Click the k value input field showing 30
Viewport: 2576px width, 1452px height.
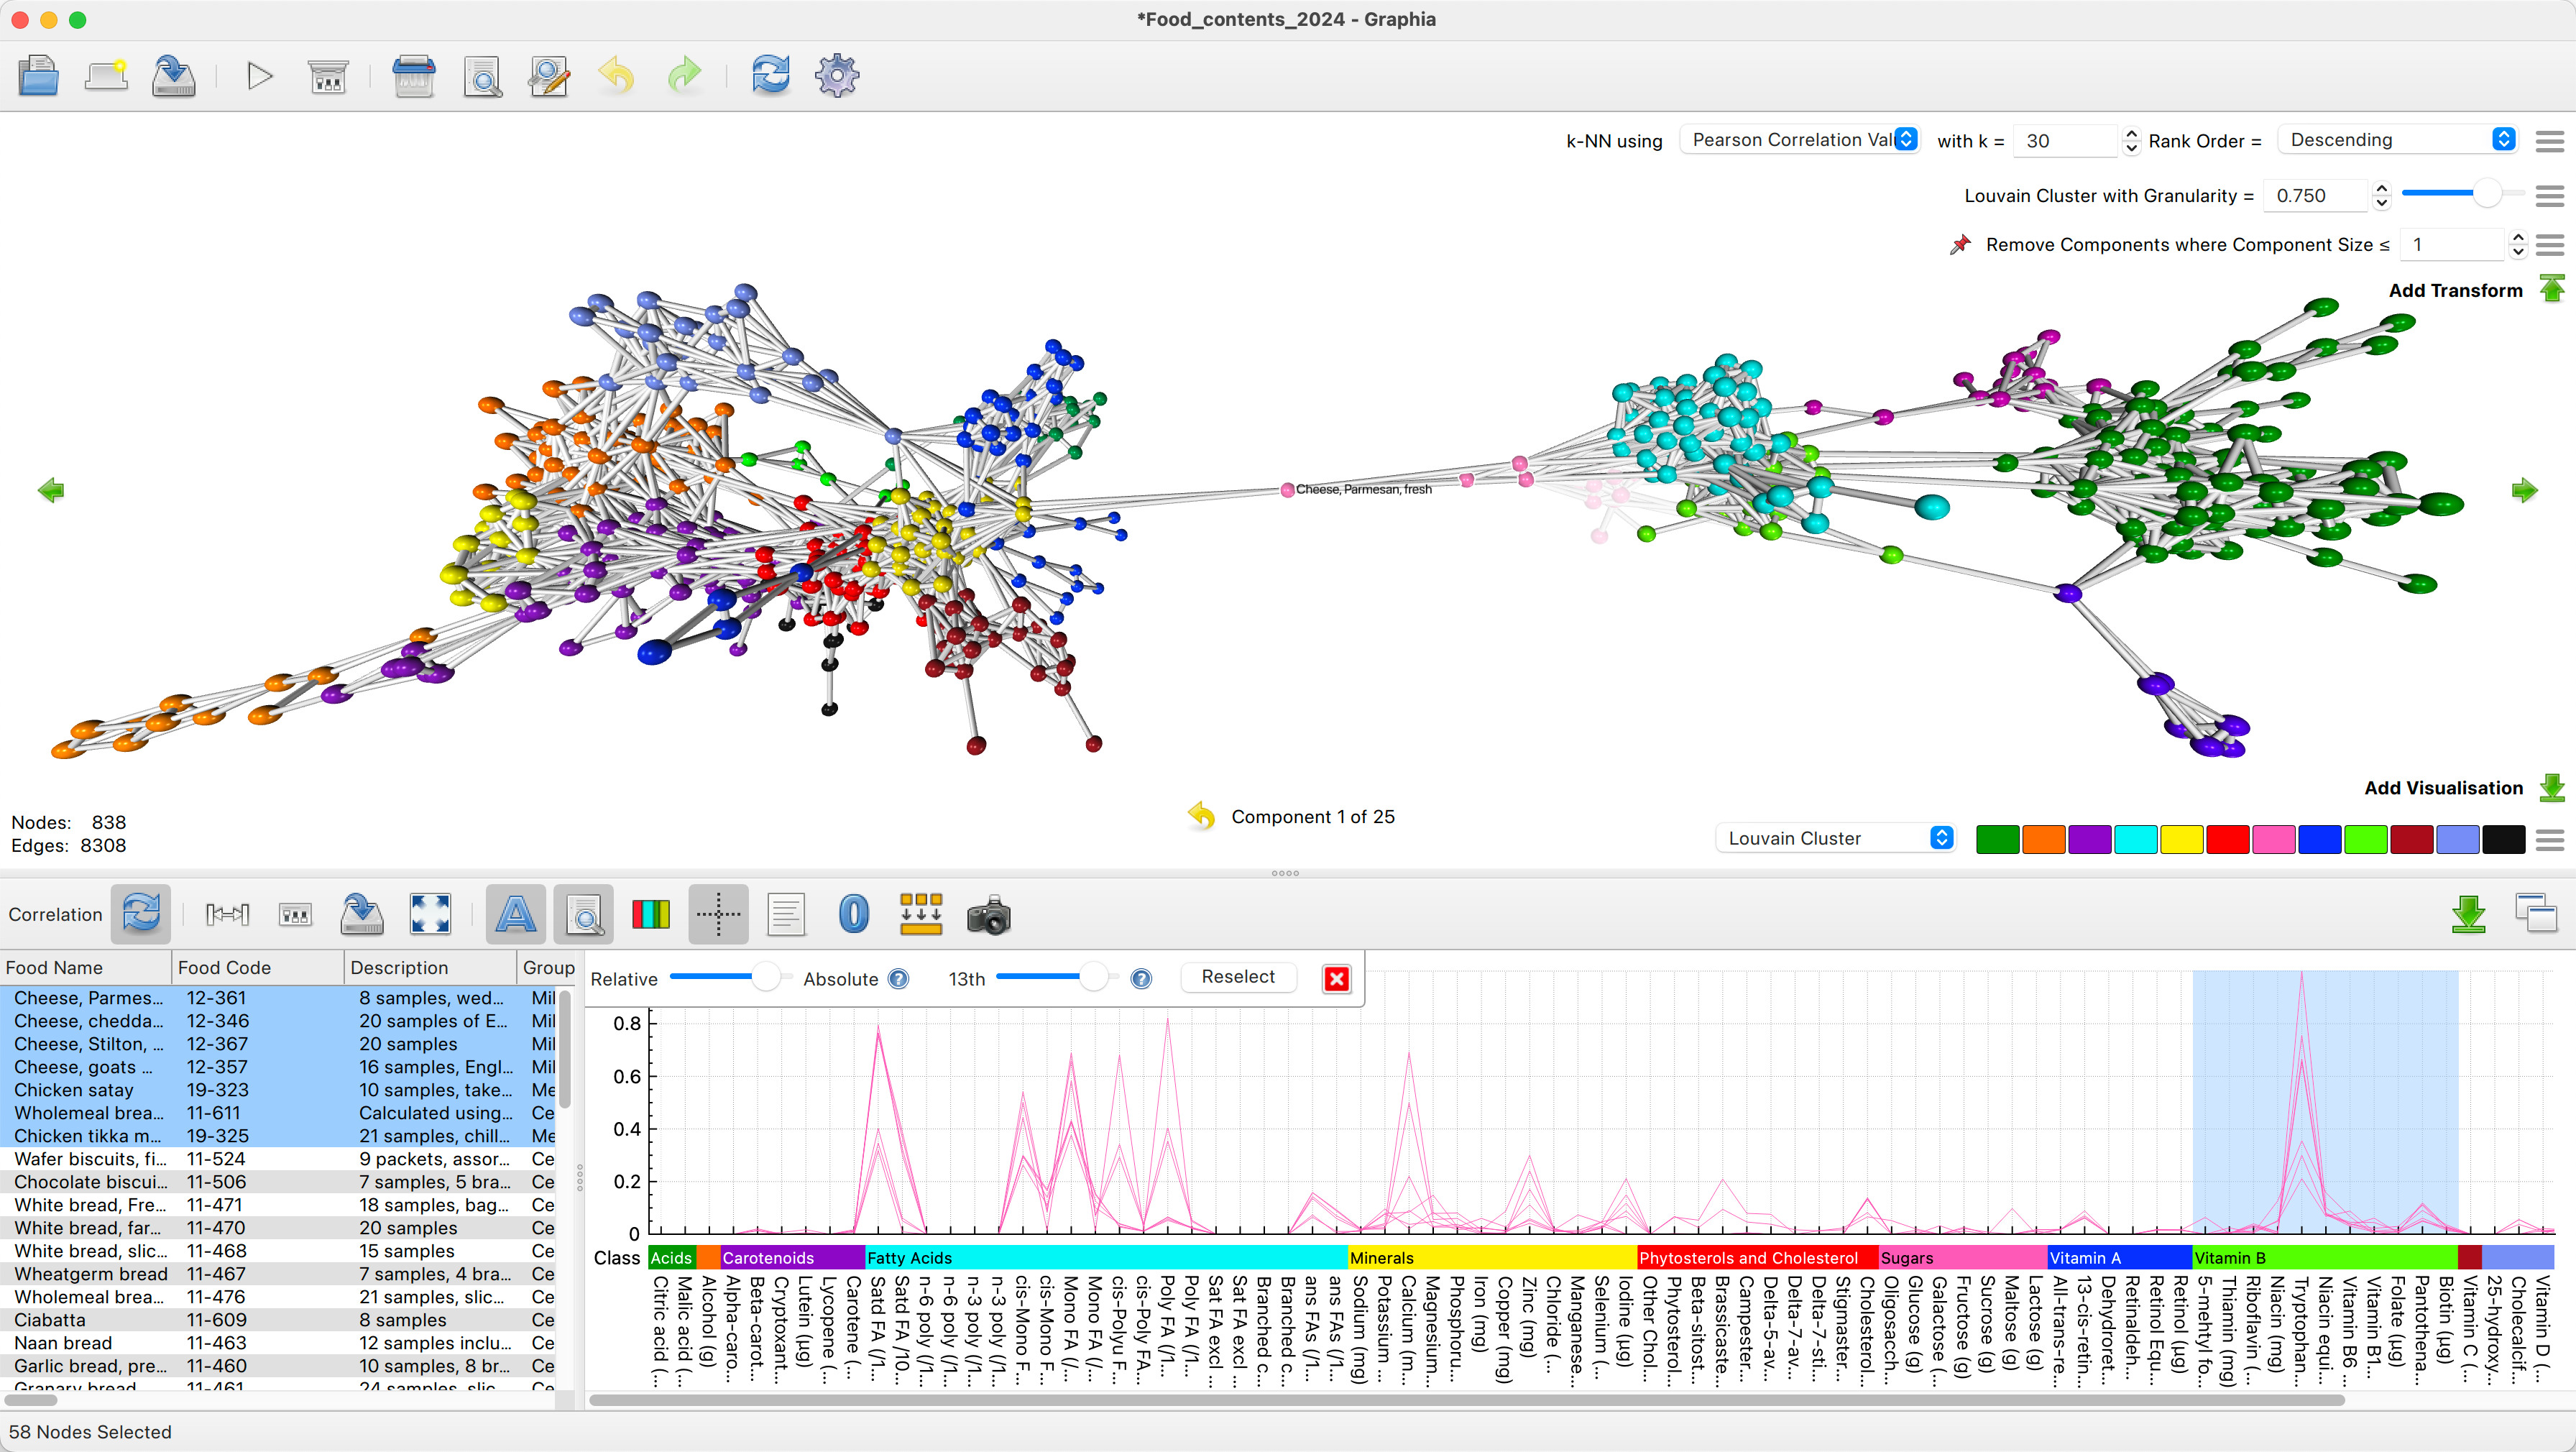point(2064,141)
